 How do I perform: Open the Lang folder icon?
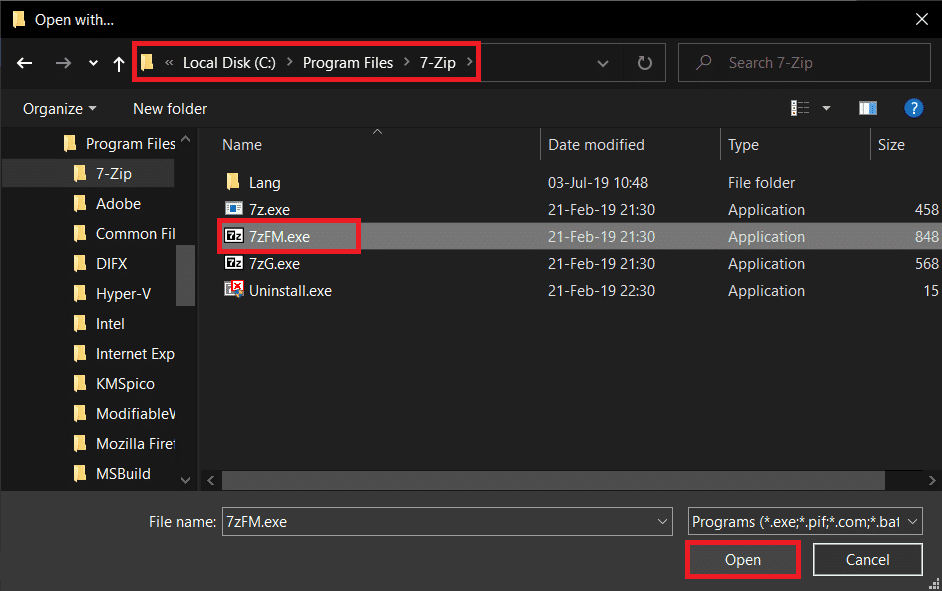pos(235,182)
